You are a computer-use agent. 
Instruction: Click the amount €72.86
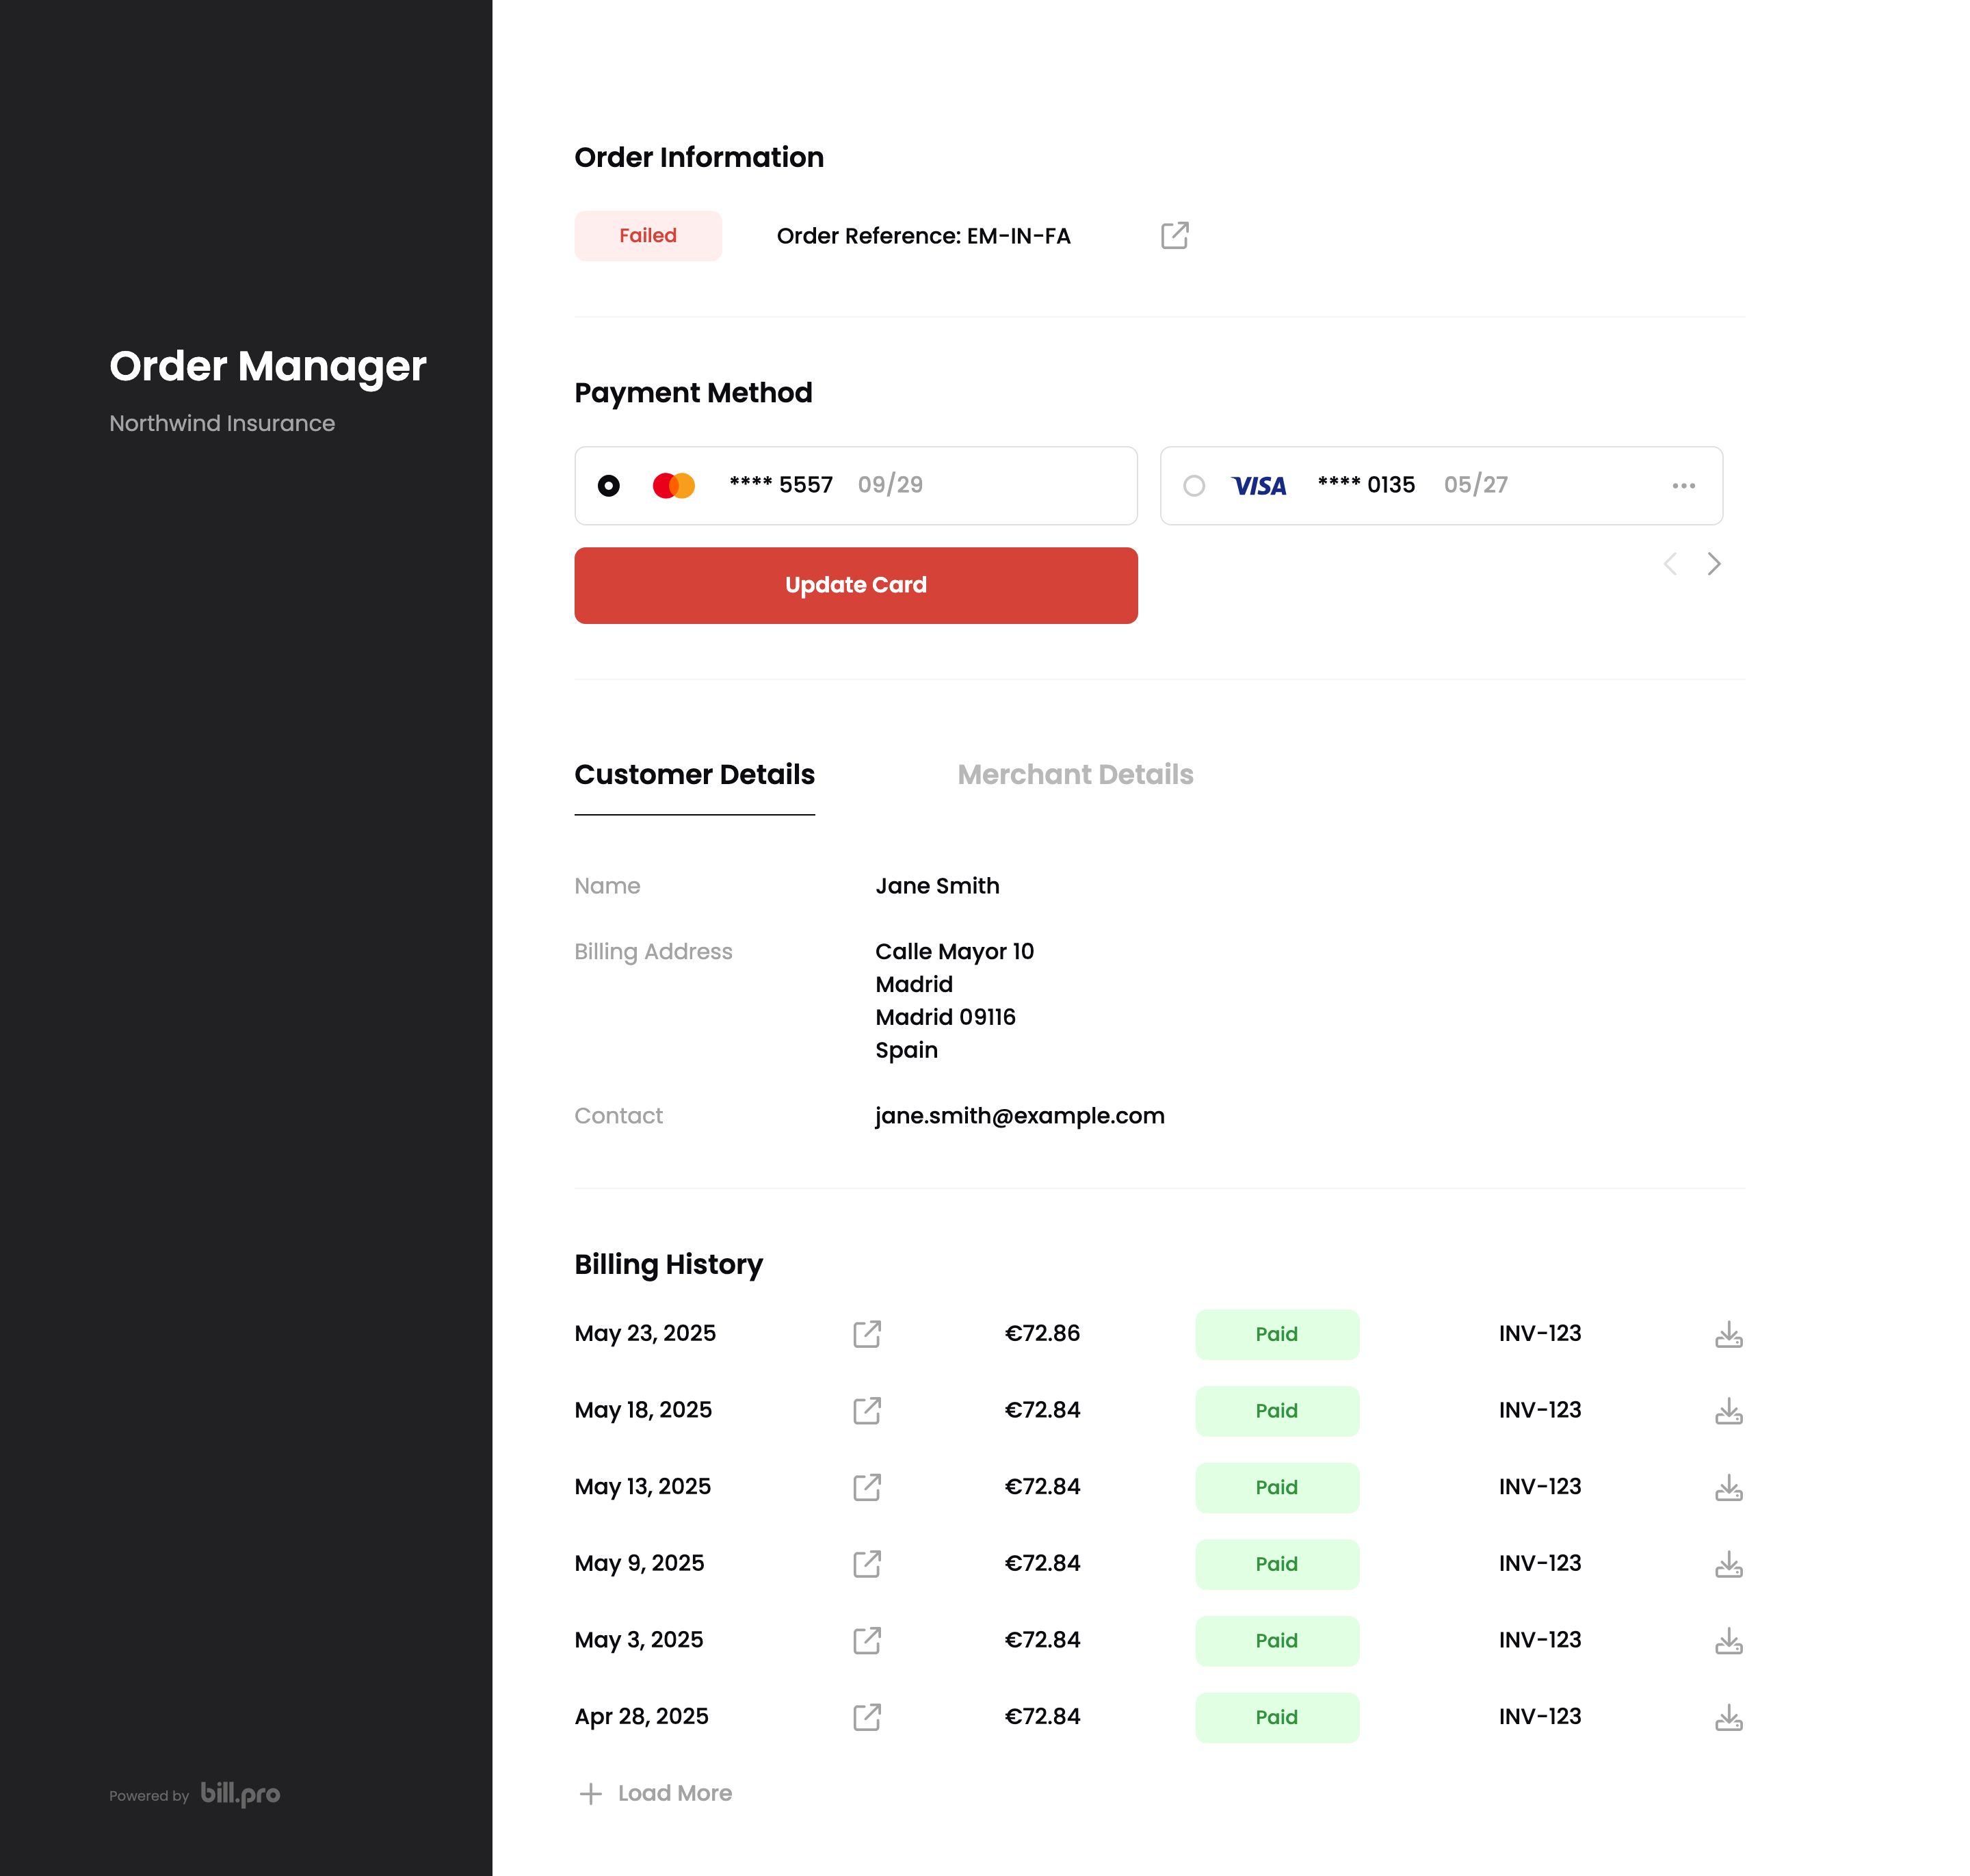[1042, 1333]
